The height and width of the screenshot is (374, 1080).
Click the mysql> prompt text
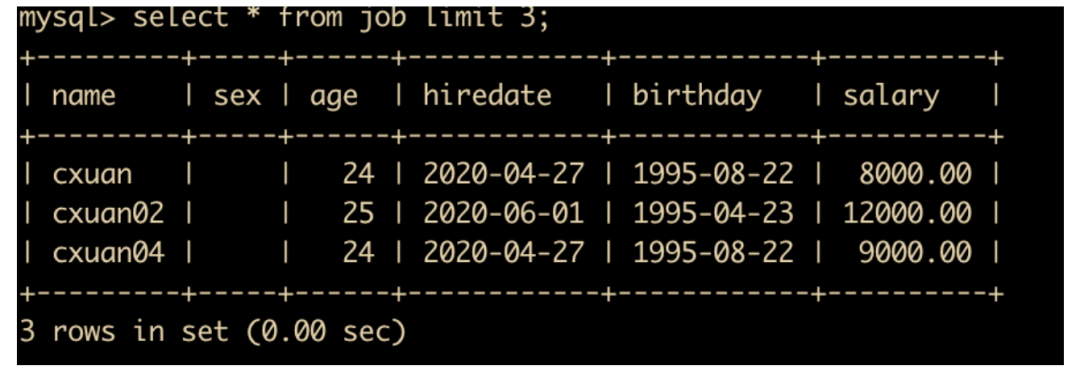tap(68, 17)
